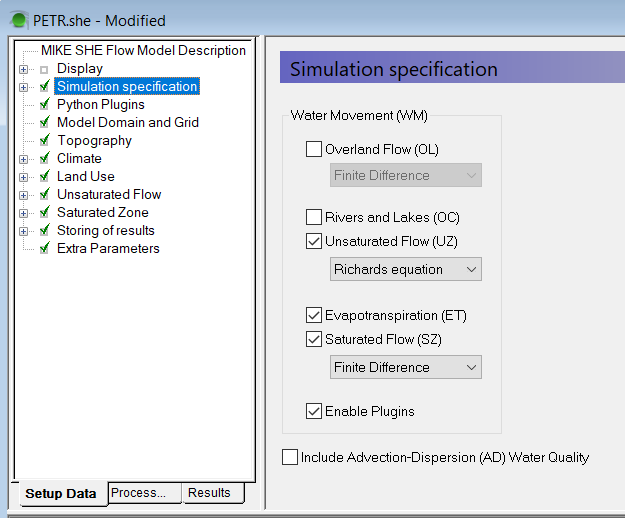This screenshot has width=625, height=518.
Task: Click the green checkmark icon beside Climate
Action: click(x=44, y=158)
